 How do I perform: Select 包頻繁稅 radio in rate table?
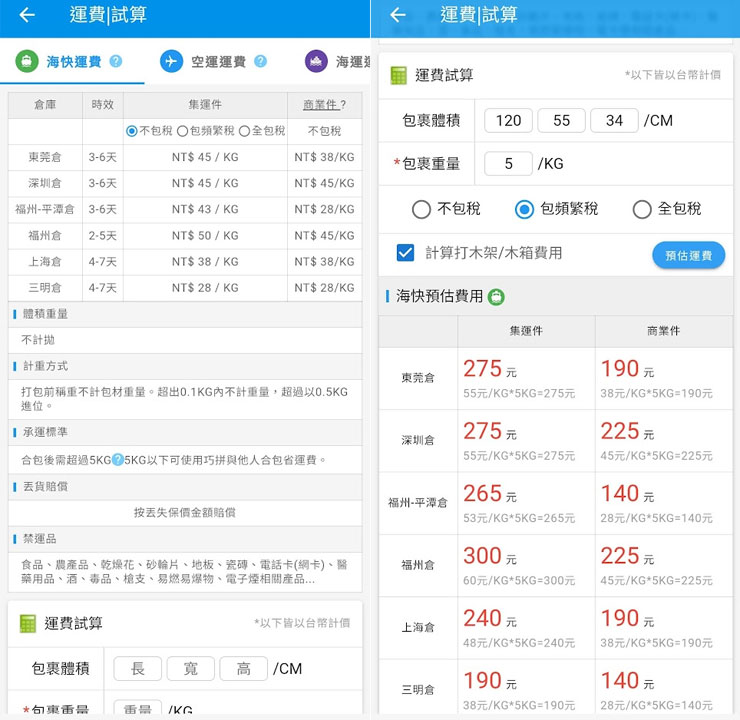coord(182,131)
